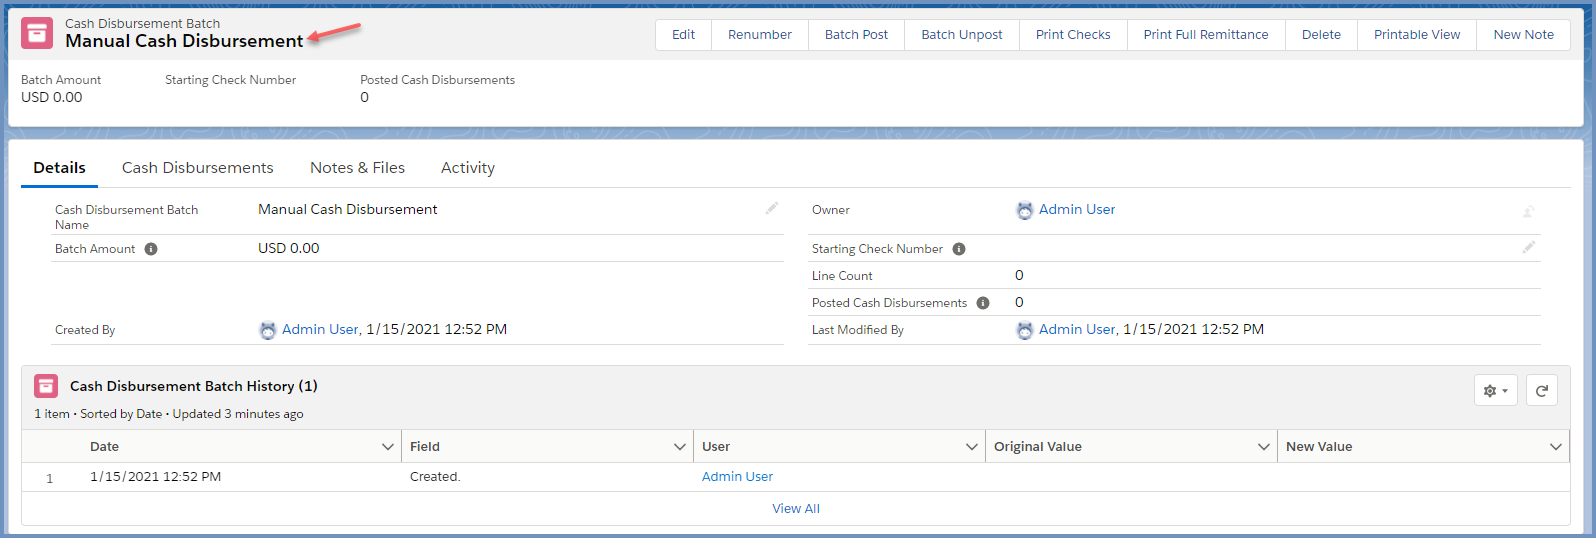Click the Batch Amount info icon
The image size is (1596, 538).
tap(151, 249)
